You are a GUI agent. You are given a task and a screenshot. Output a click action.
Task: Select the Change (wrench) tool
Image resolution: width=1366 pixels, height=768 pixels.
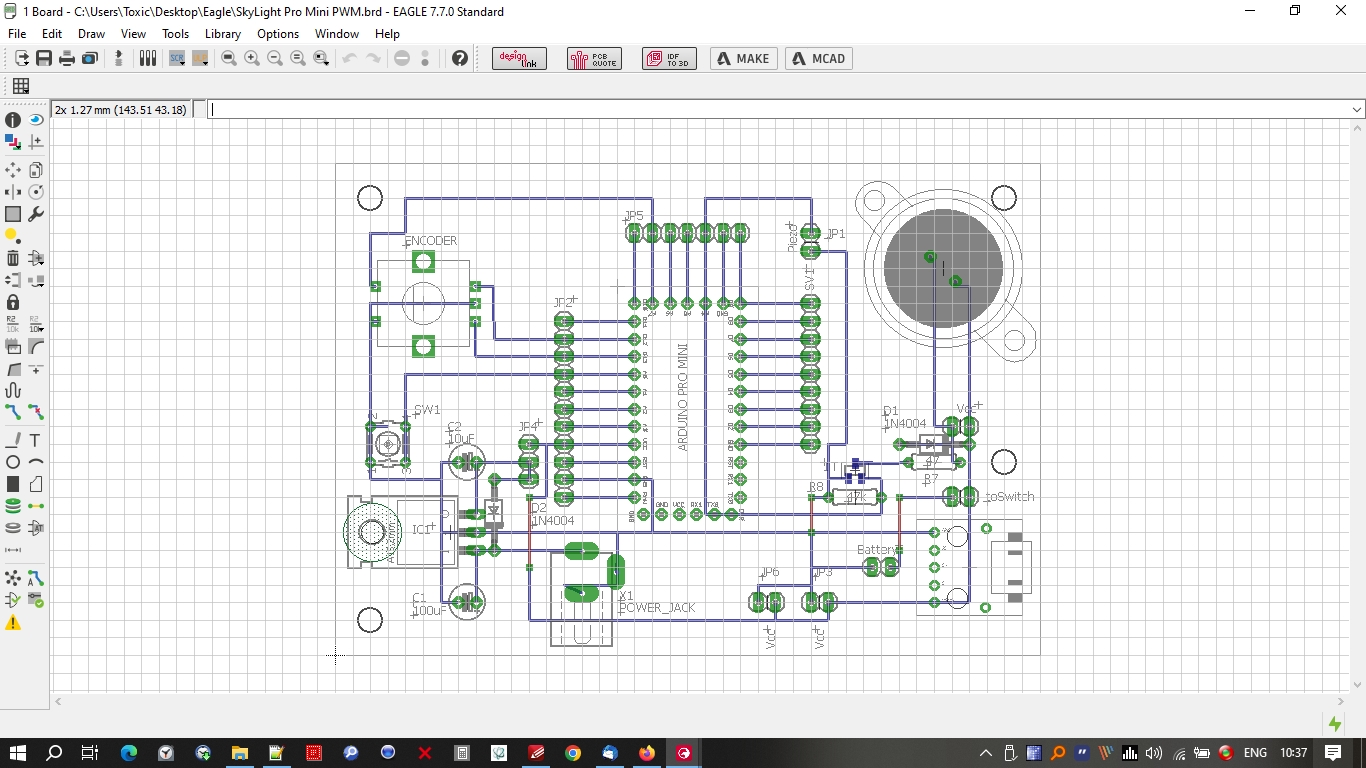(36, 214)
